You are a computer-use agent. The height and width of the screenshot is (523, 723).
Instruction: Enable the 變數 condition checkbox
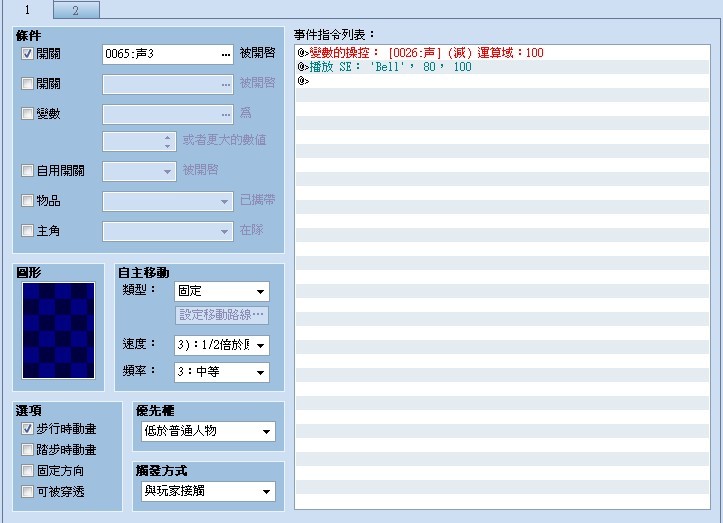pyautogui.click(x=27, y=113)
